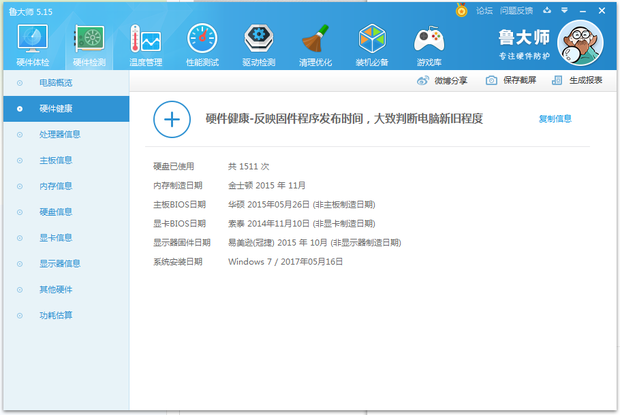Open 问题反馈 feedback link
Screen dimensions: 620x415
pyautogui.click(x=516, y=11)
